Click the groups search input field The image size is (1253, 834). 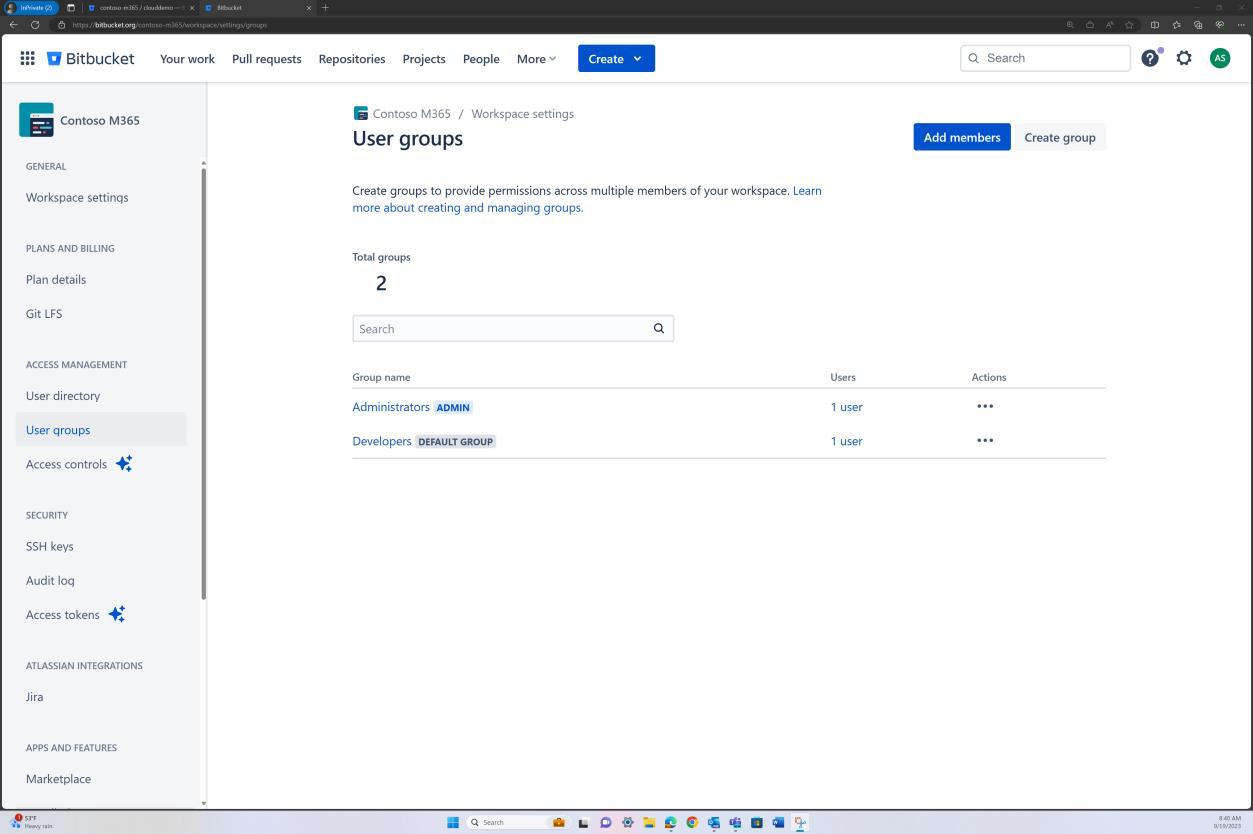500,328
